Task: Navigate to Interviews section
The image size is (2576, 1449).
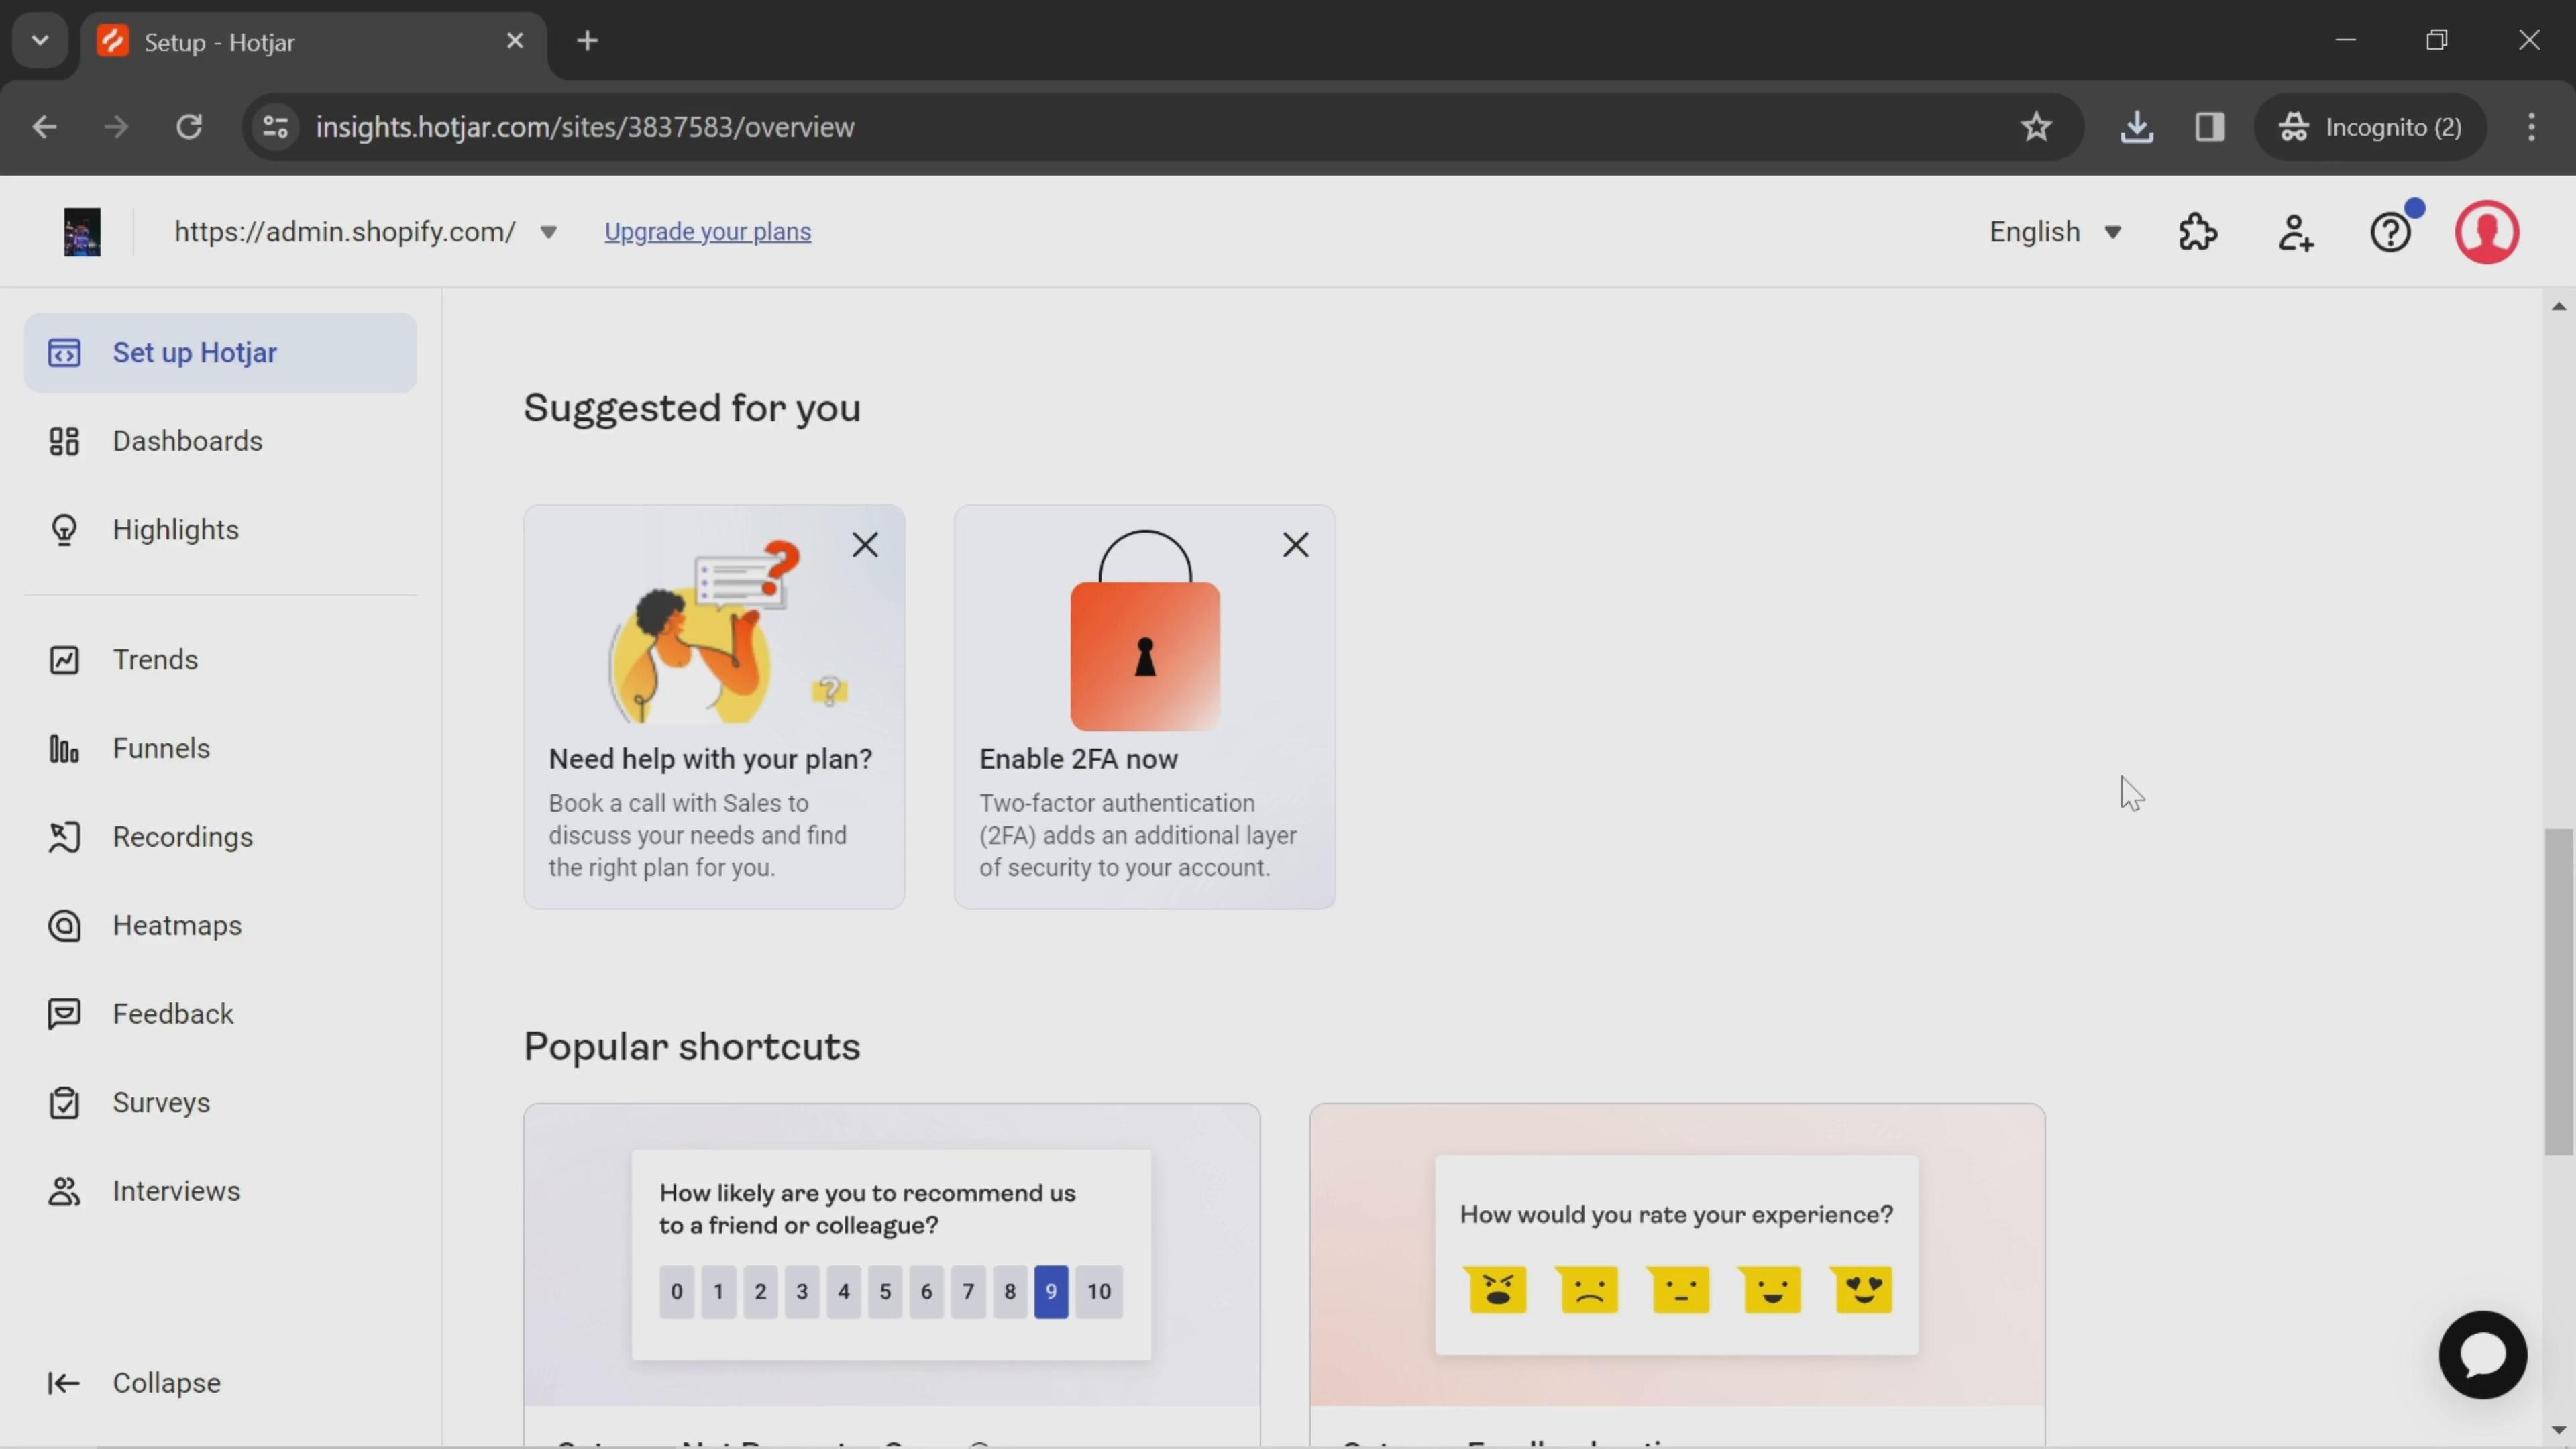Action: click(175, 1189)
